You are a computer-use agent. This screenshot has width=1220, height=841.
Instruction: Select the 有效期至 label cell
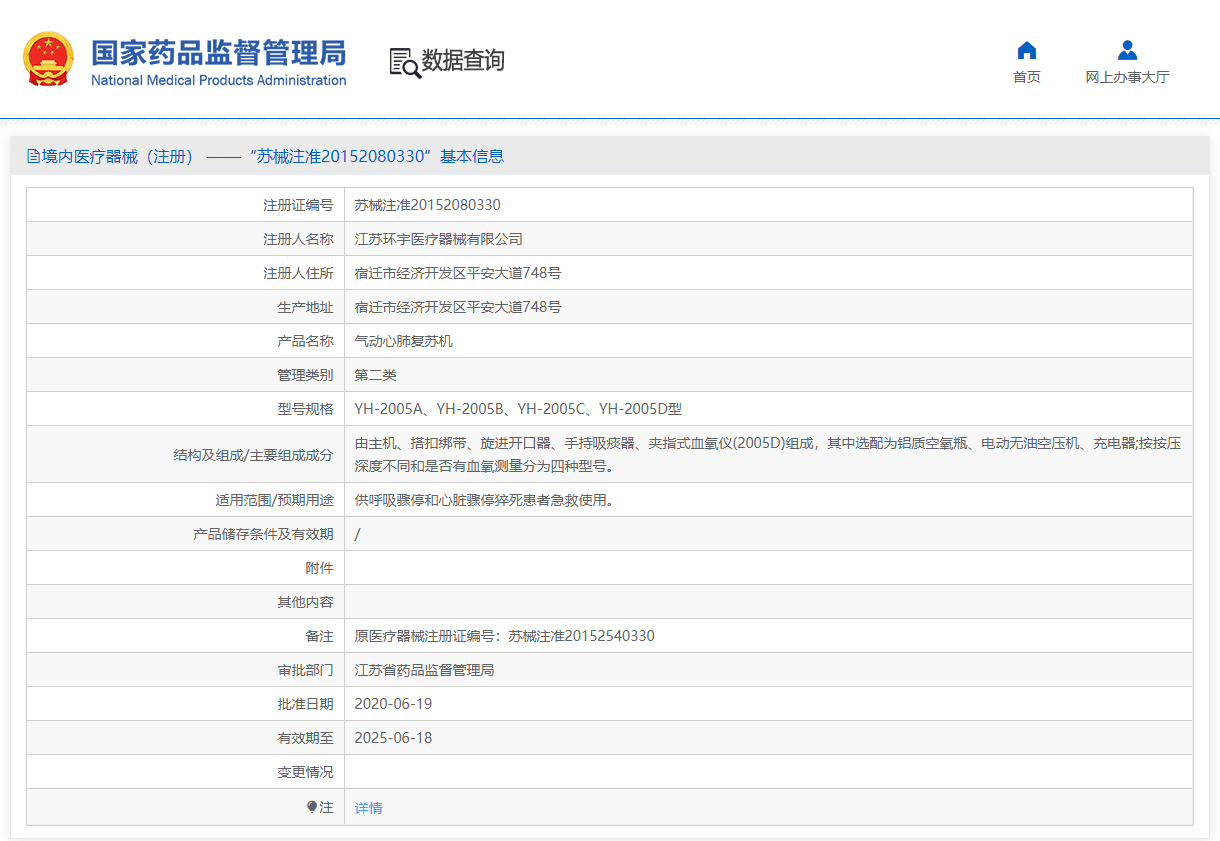(x=185, y=738)
